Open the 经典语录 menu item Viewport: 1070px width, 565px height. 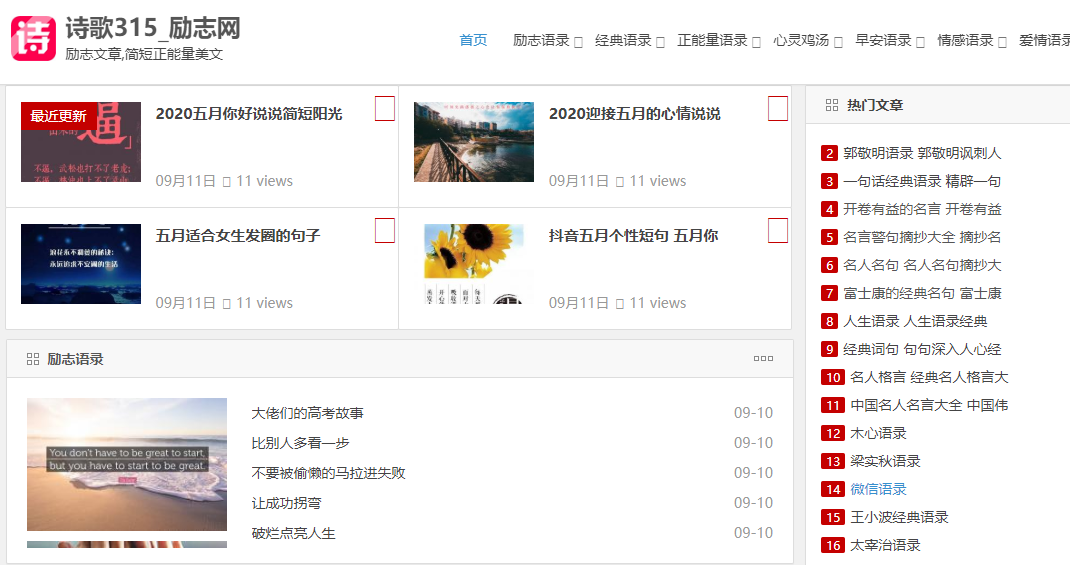(x=623, y=40)
